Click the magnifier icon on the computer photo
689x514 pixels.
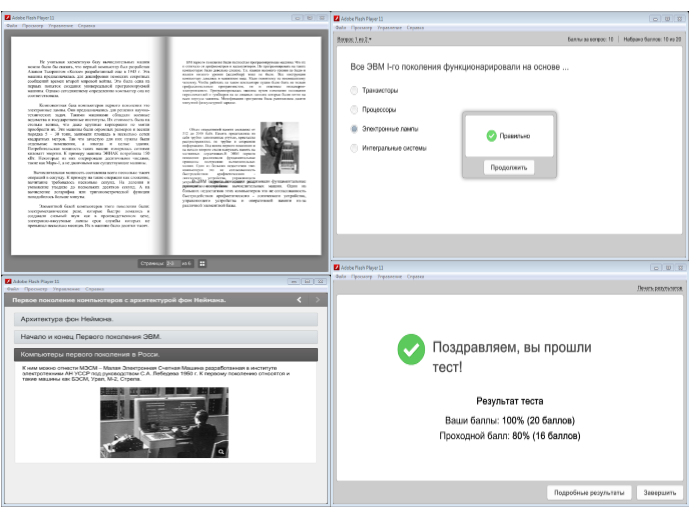[x=221, y=452]
